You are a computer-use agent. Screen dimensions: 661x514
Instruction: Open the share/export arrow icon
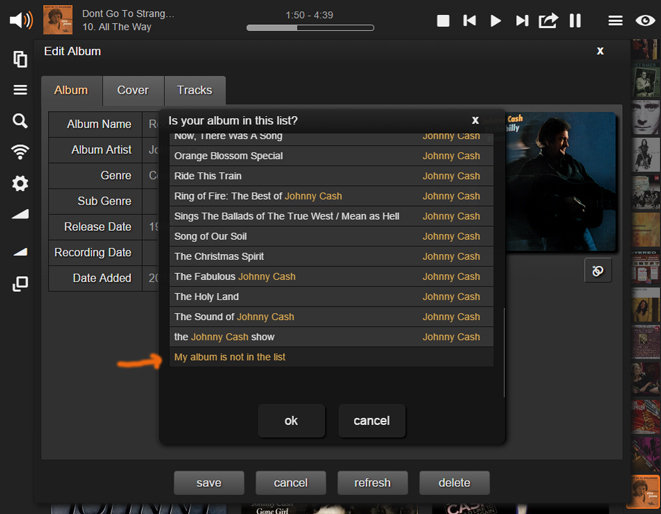[548, 20]
